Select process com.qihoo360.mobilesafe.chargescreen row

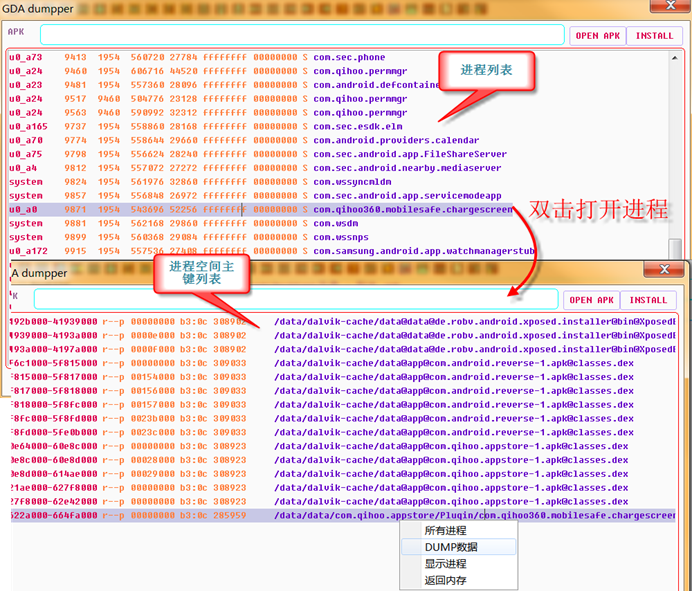click(260, 209)
